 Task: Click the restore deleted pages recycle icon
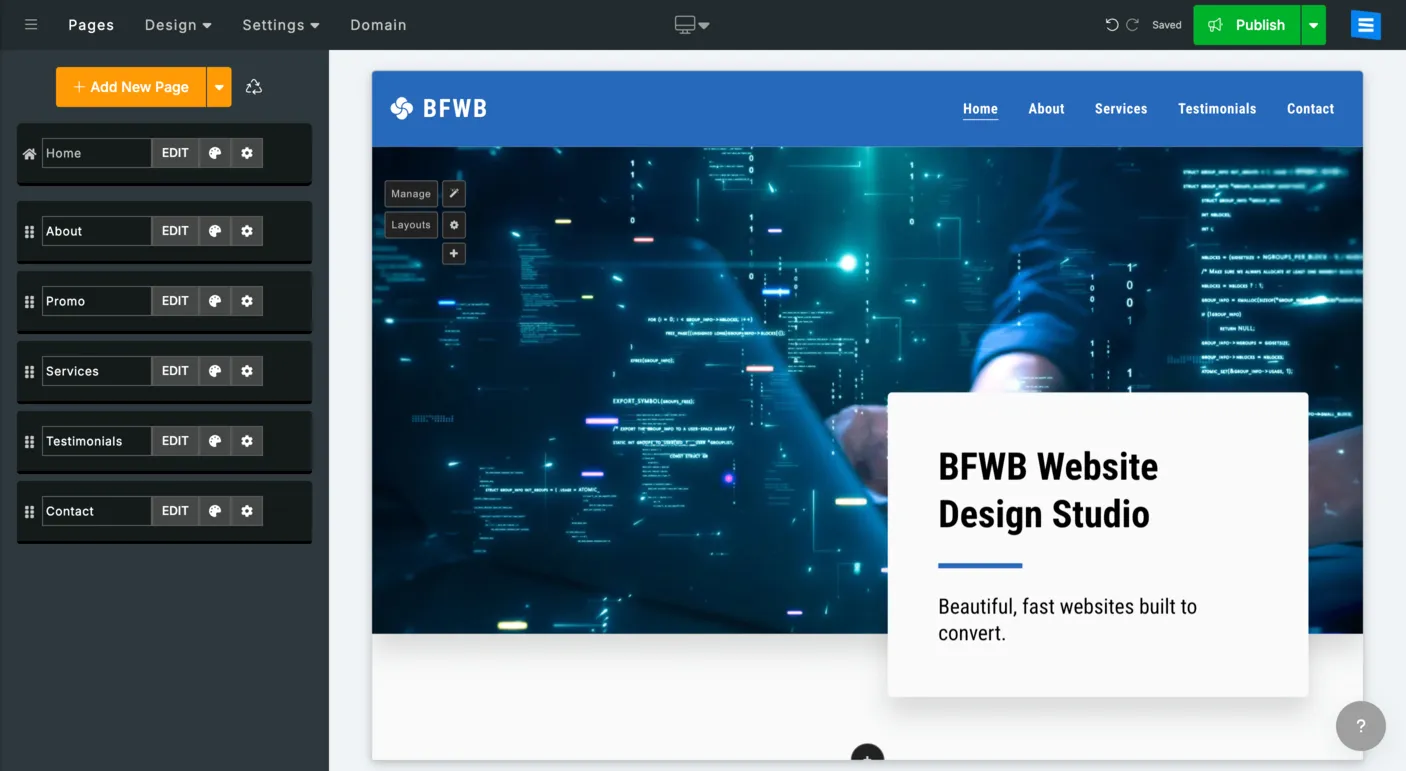pos(253,87)
